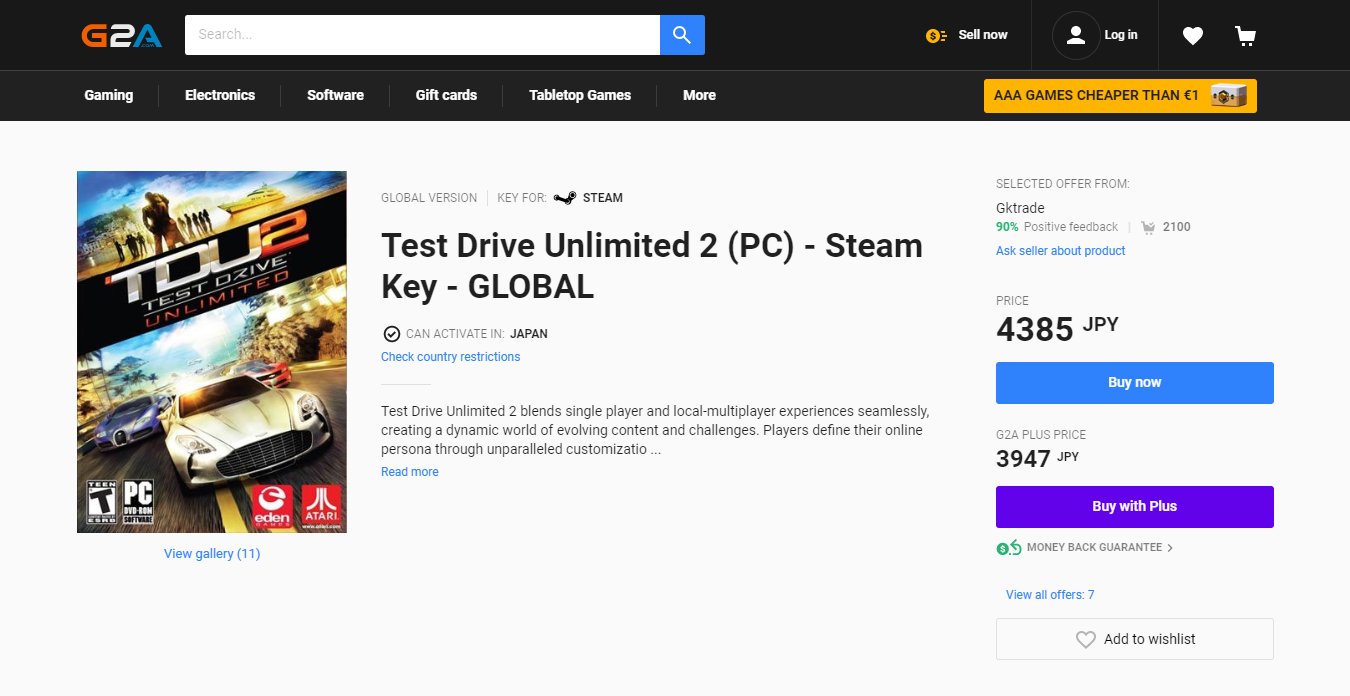Screen dimensions: 1350x696
Task: Click inside the search input field
Action: pos(422,35)
